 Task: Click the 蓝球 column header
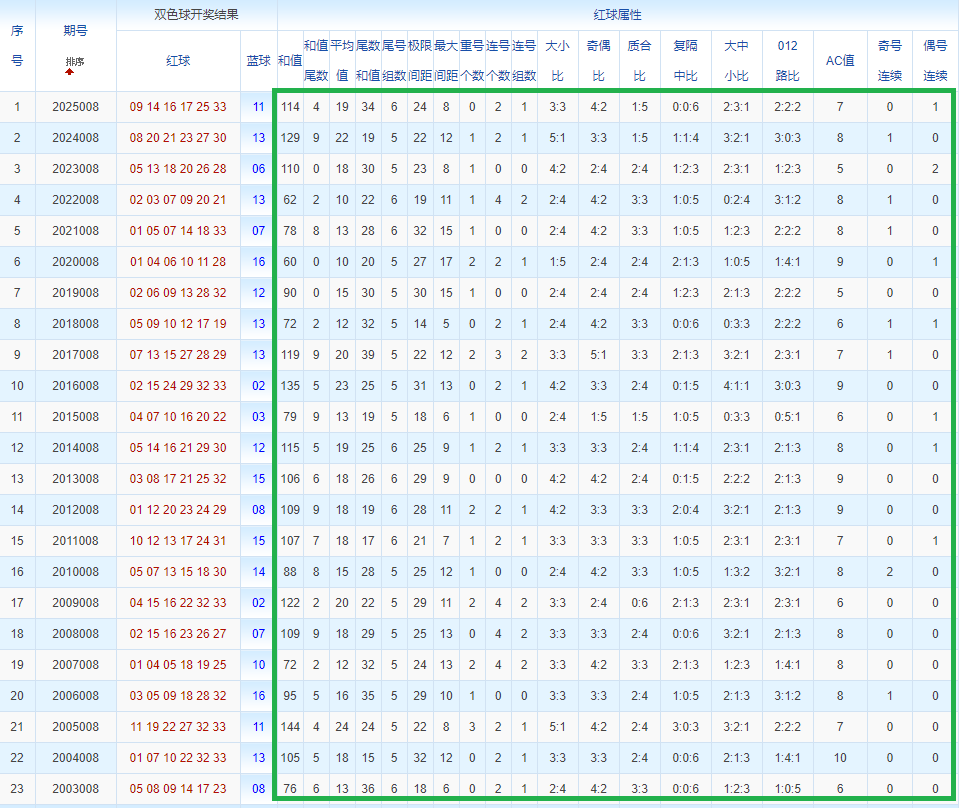coord(259,61)
